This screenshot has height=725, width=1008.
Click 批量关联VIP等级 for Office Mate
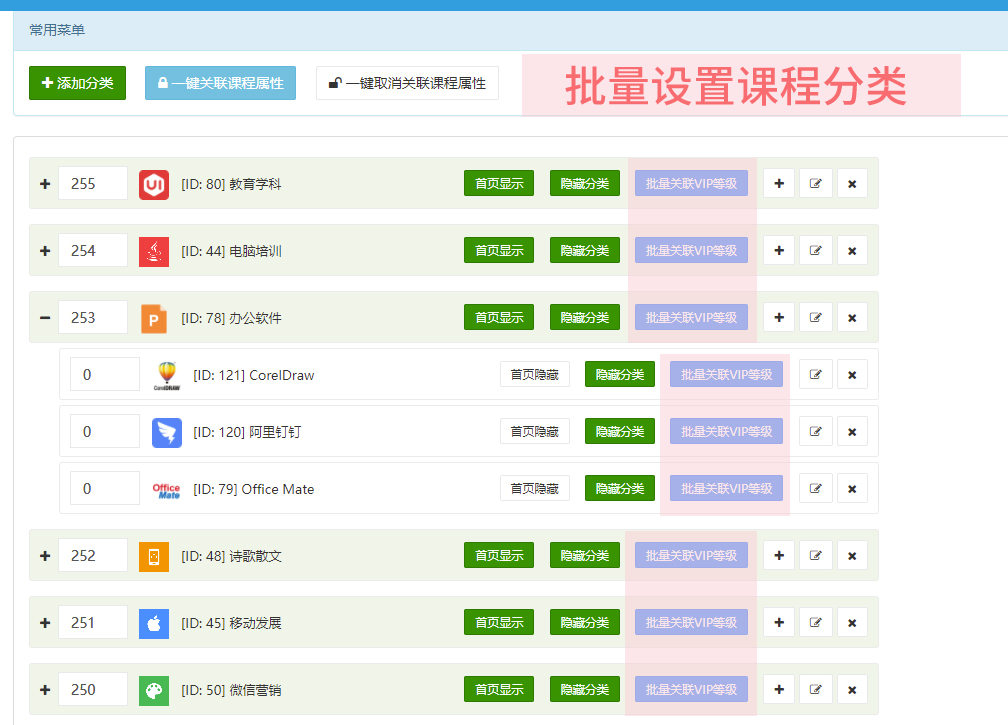click(726, 488)
